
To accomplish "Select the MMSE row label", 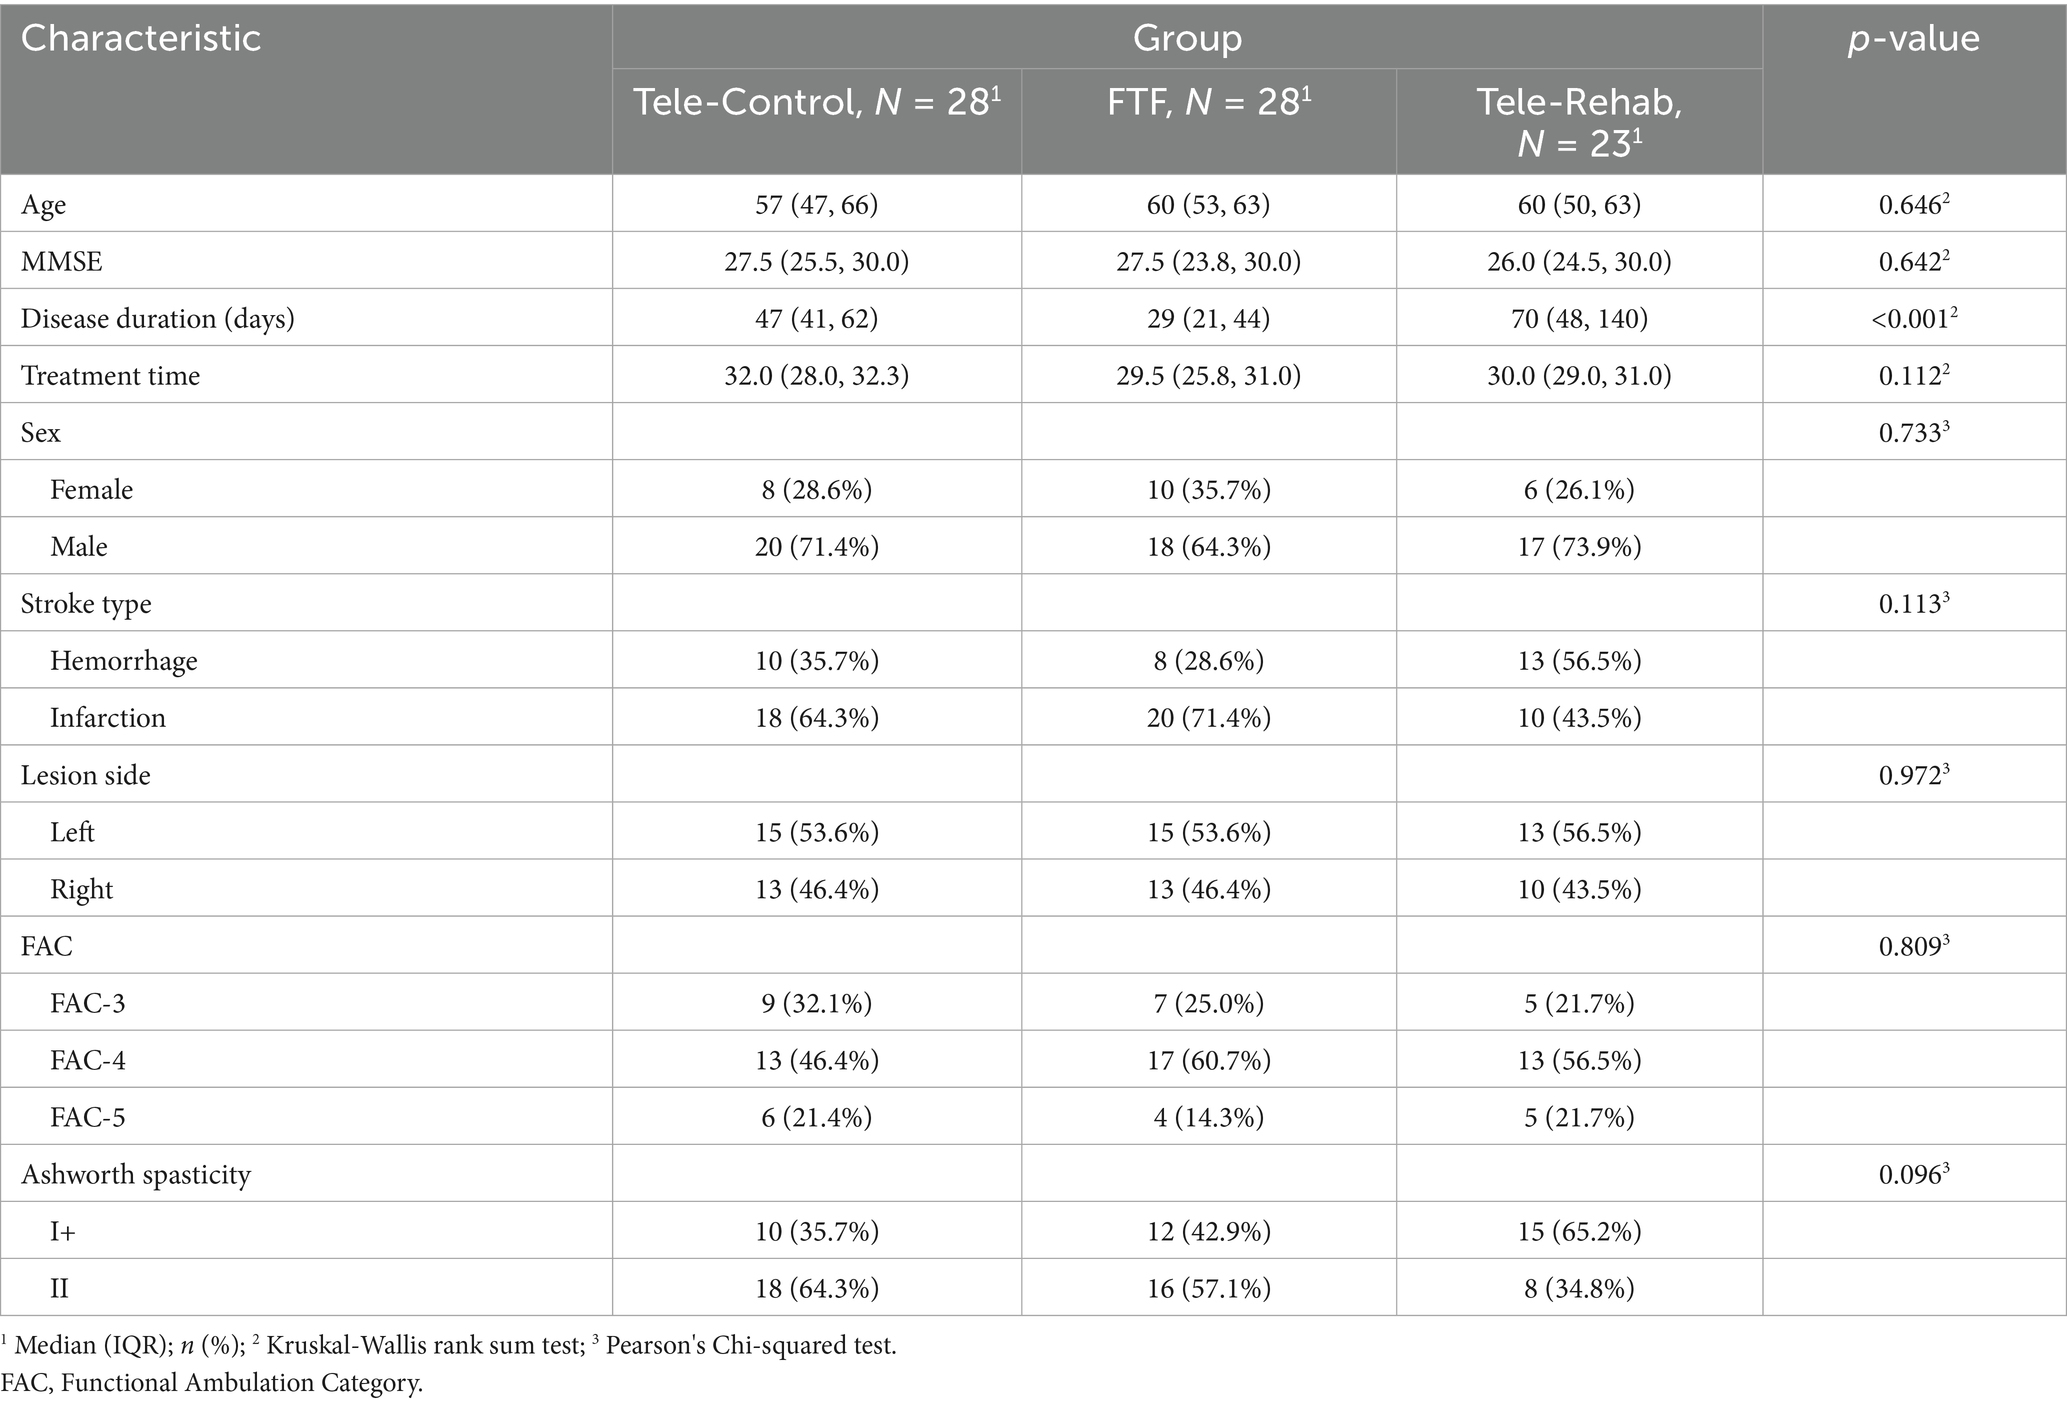I will pyautogui.click(x=62, y=262).
